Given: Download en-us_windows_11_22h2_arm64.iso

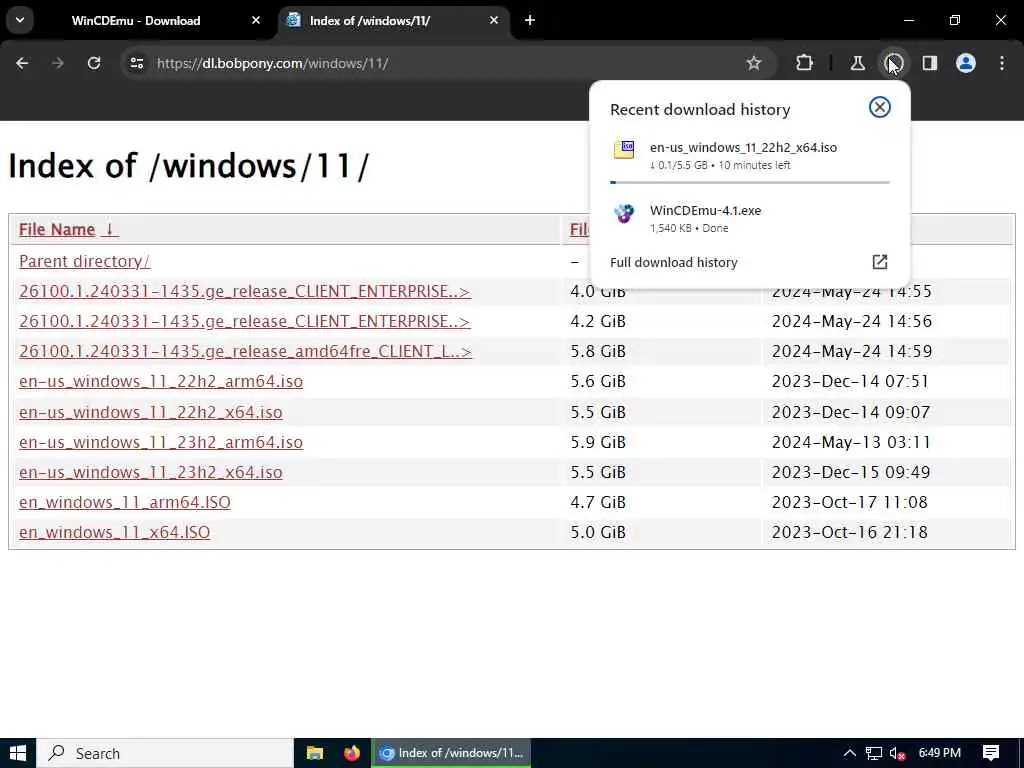Looking at the screenshot, I should tap(161, 381).
